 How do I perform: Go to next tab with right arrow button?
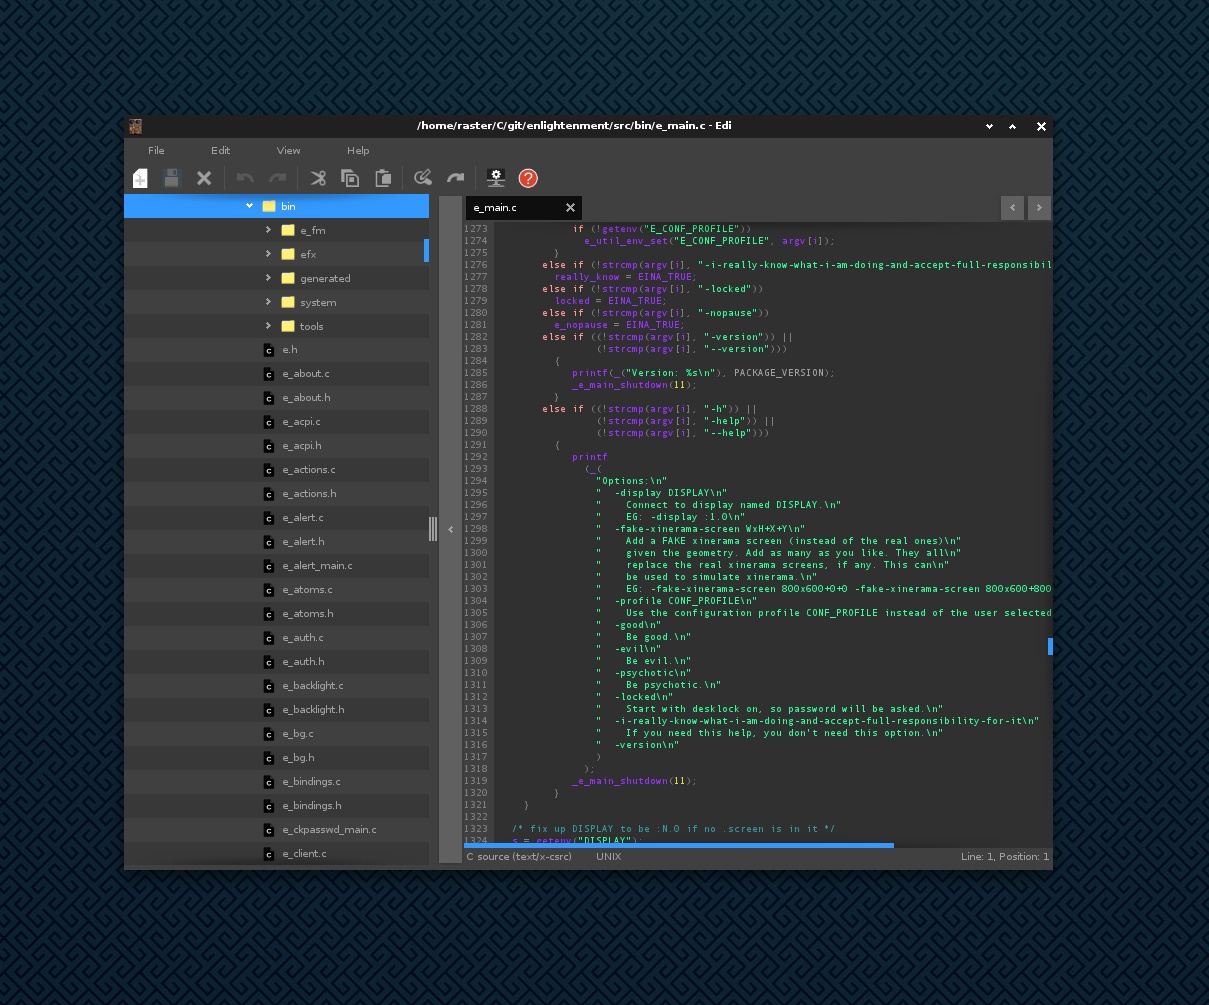(x=1039, y=207)
